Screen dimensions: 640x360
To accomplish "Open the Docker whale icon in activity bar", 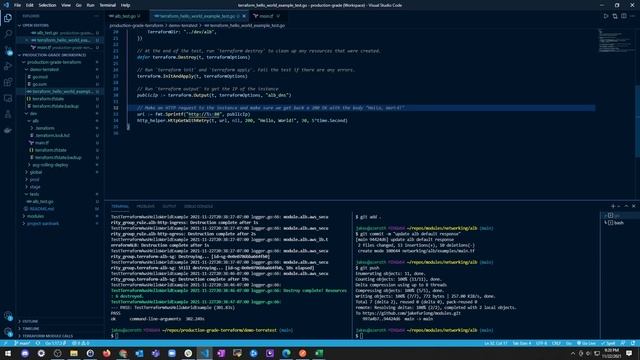I will click(8, 130).
